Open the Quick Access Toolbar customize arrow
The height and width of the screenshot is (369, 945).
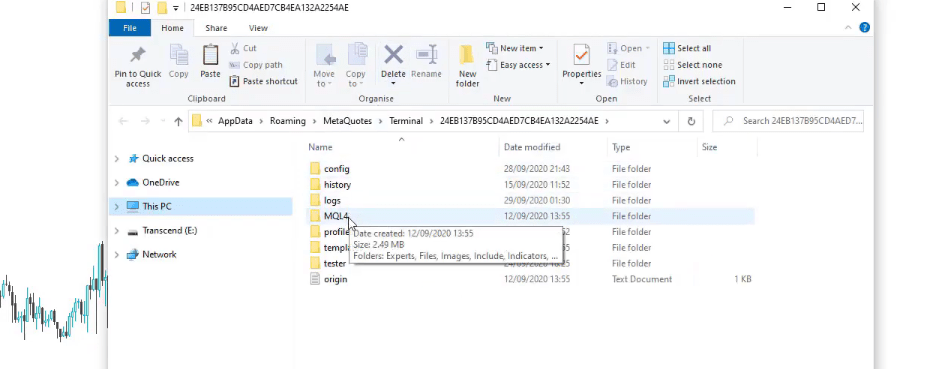coord(175,8)
